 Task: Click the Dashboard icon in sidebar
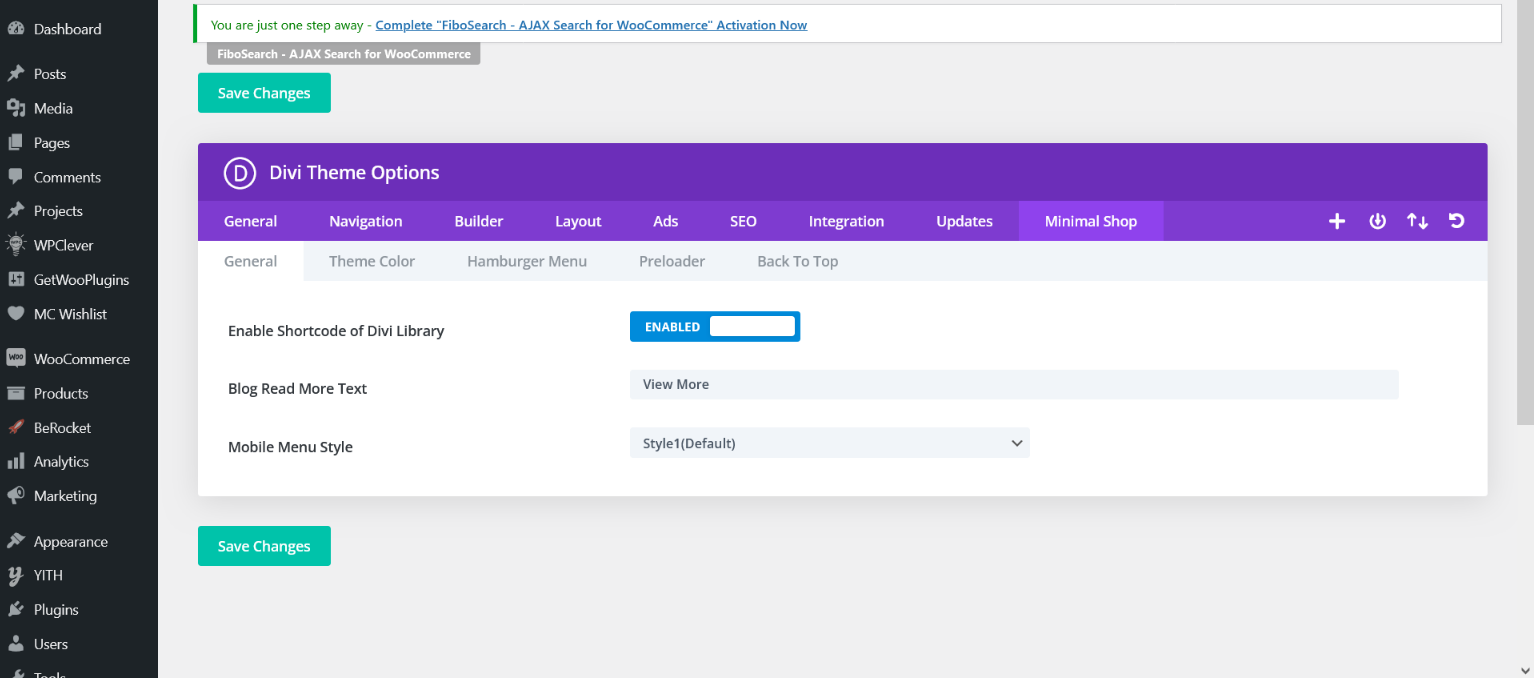[x=15, y=29]
